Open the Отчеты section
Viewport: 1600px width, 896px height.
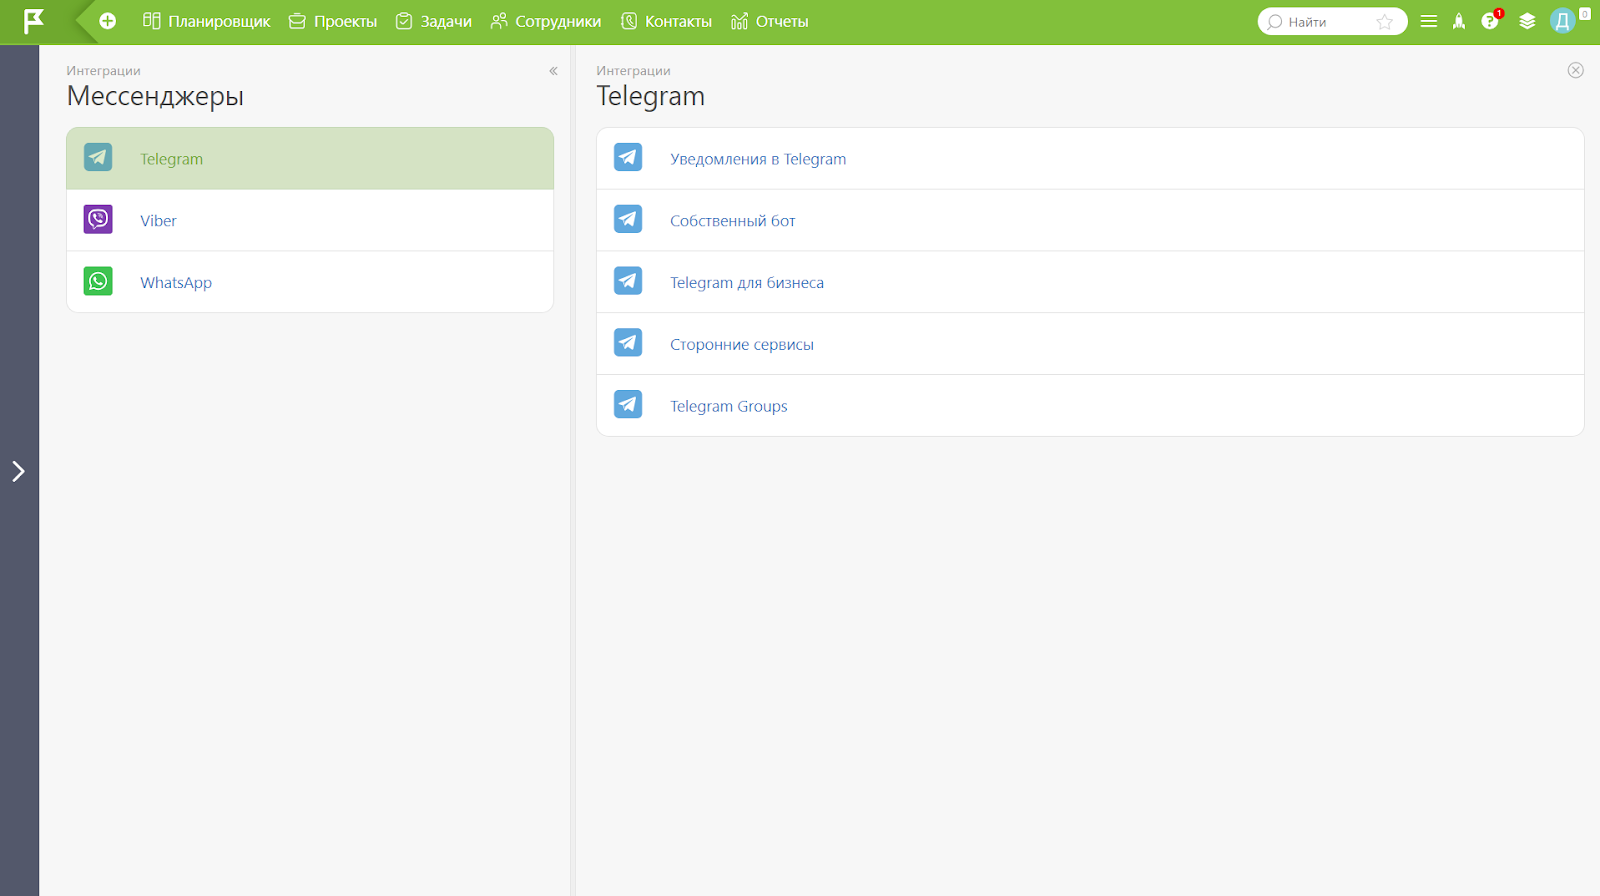(x=770, y=21)
